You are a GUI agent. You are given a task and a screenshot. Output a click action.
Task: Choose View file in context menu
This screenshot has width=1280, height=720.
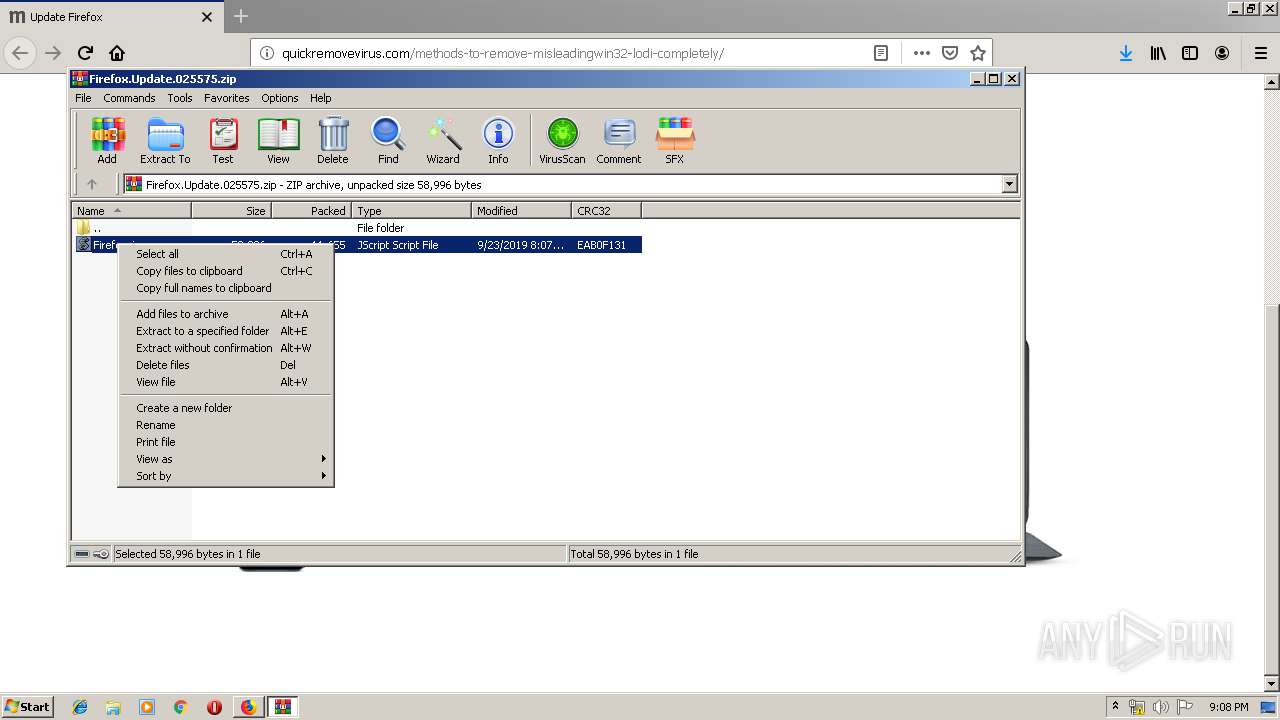(x=226, y=382)
